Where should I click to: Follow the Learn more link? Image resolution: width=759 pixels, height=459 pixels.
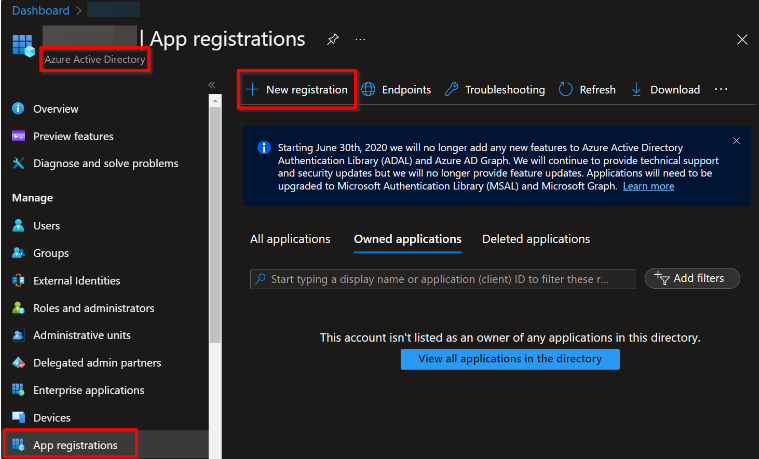[648, 186]
